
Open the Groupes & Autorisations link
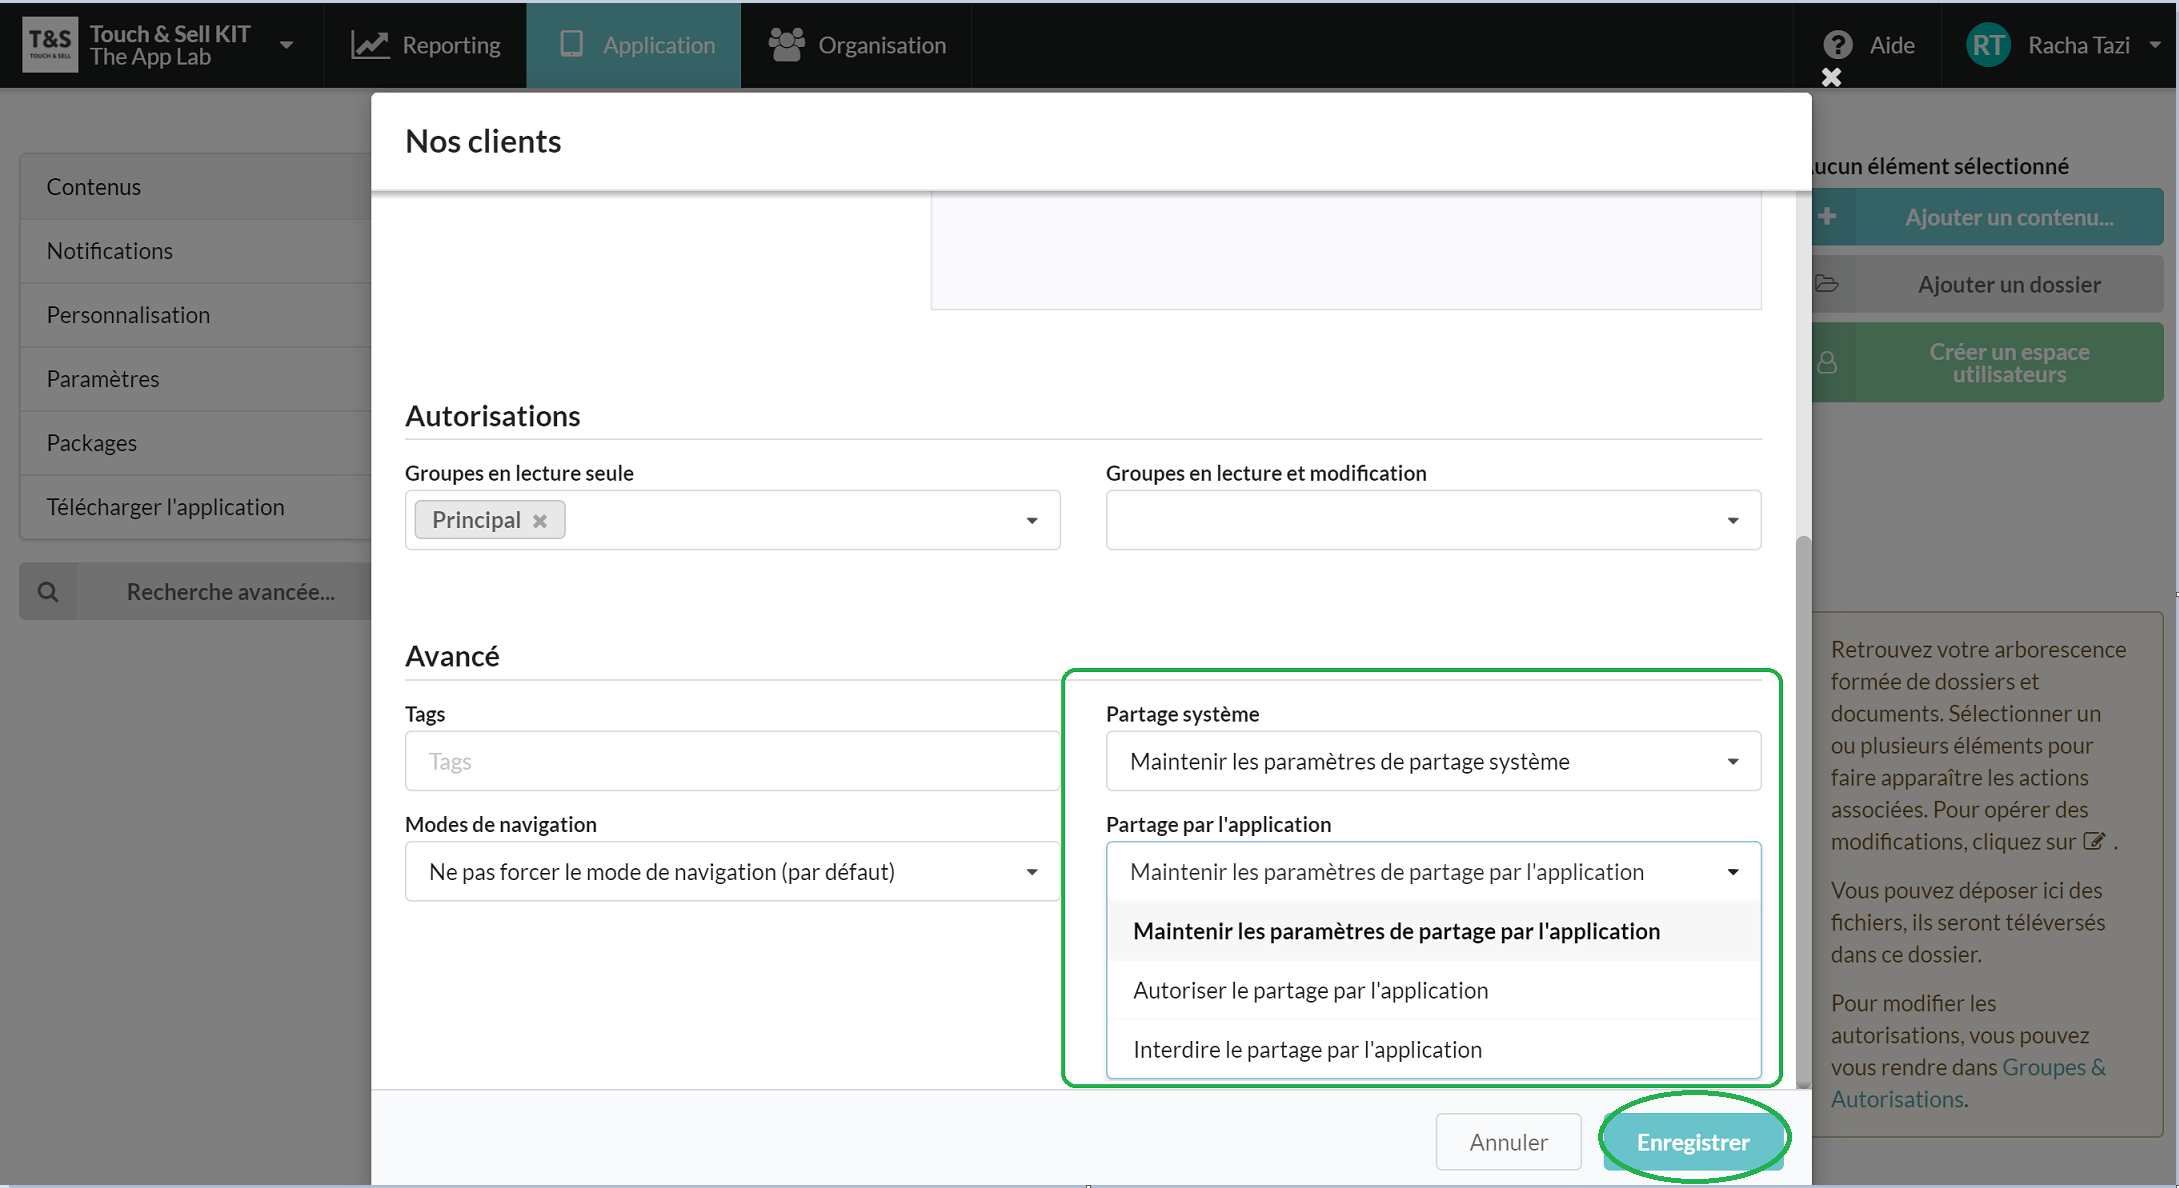coord(1968,1083)
